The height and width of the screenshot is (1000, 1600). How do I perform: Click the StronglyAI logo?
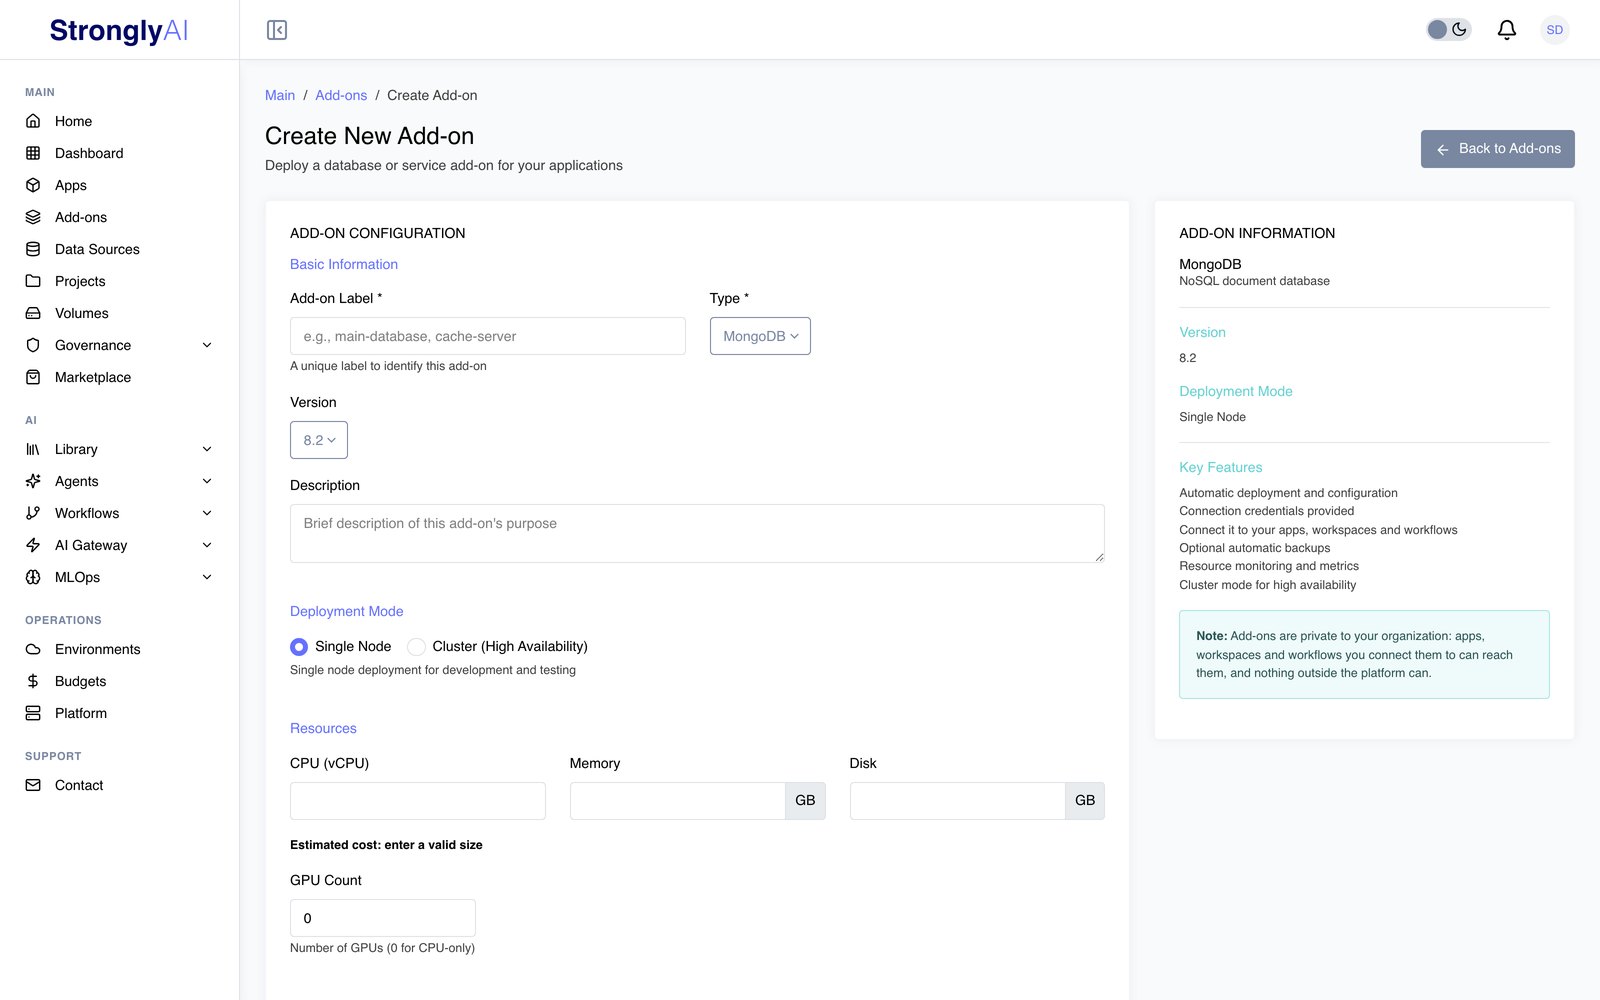pyautogui.click(x=119, y=30)
